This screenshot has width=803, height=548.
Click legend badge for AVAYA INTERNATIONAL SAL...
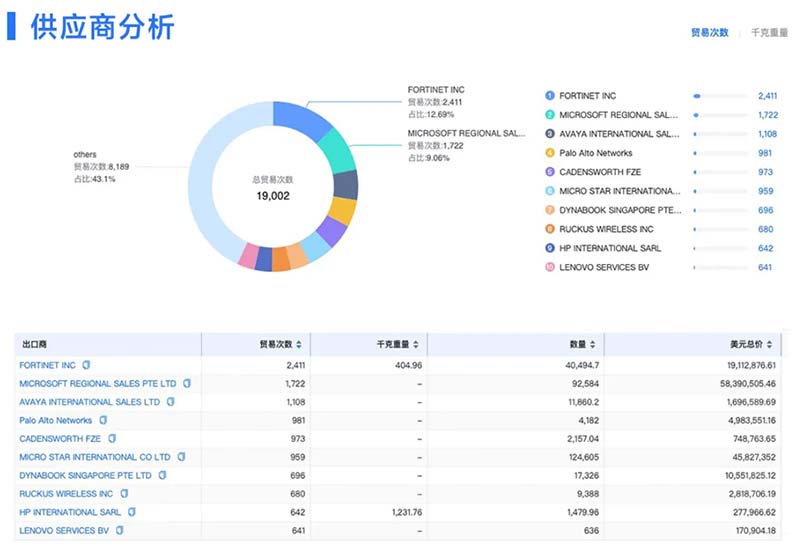(550, 134)
